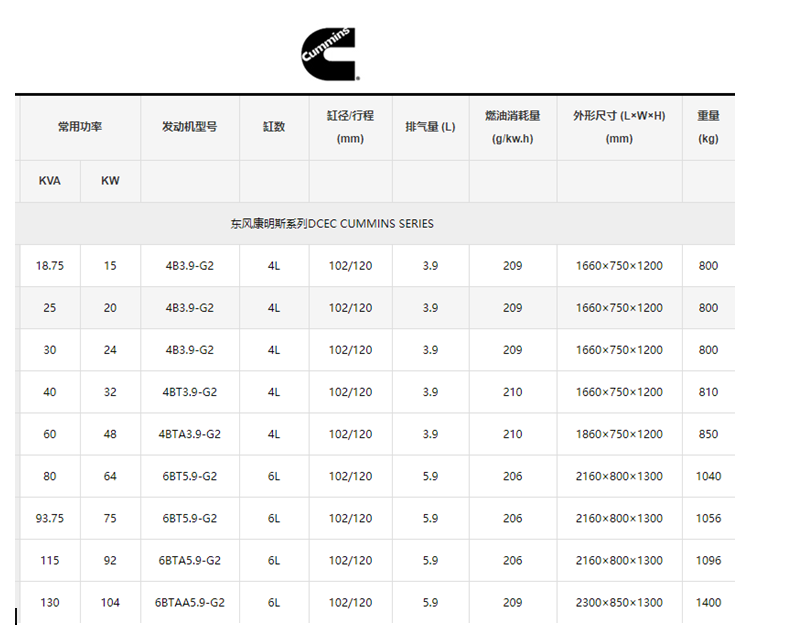Click 4L cylinder cell in 18.75 KVA row
792x637 pixels.
274,266
